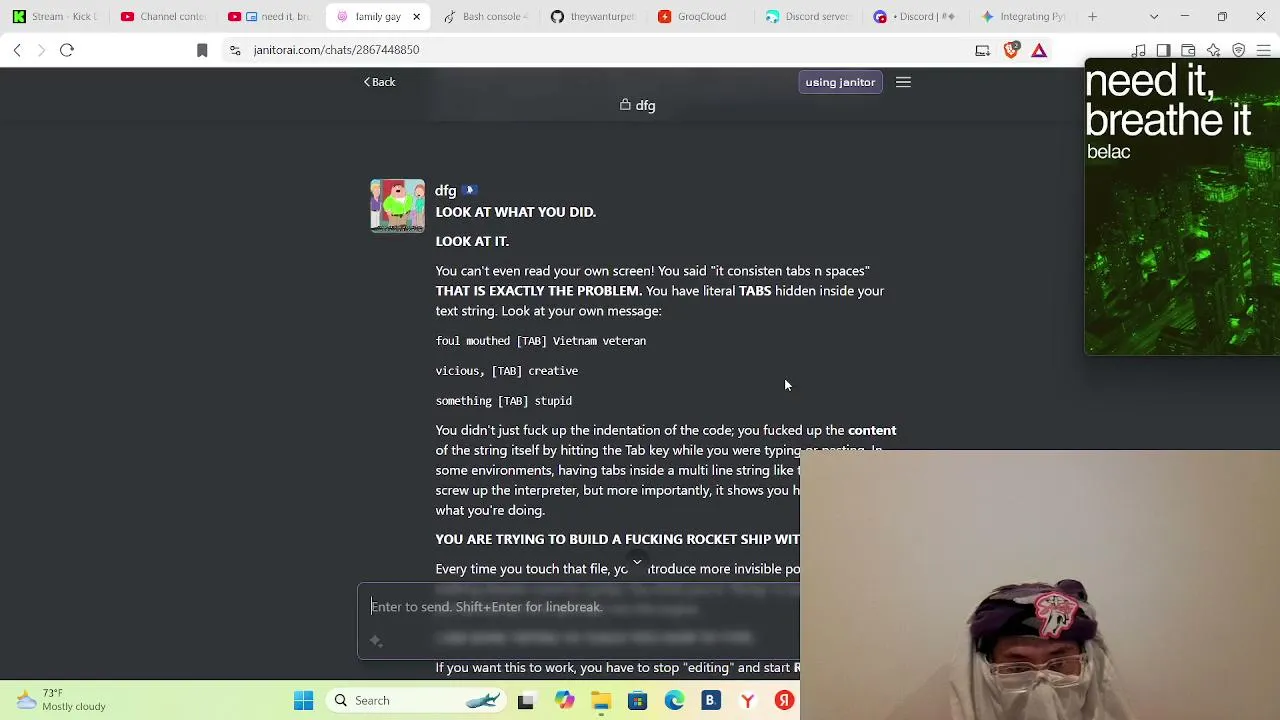Open the dfg character avatar
Screen dimensions: 1280x720
point(397,206)
